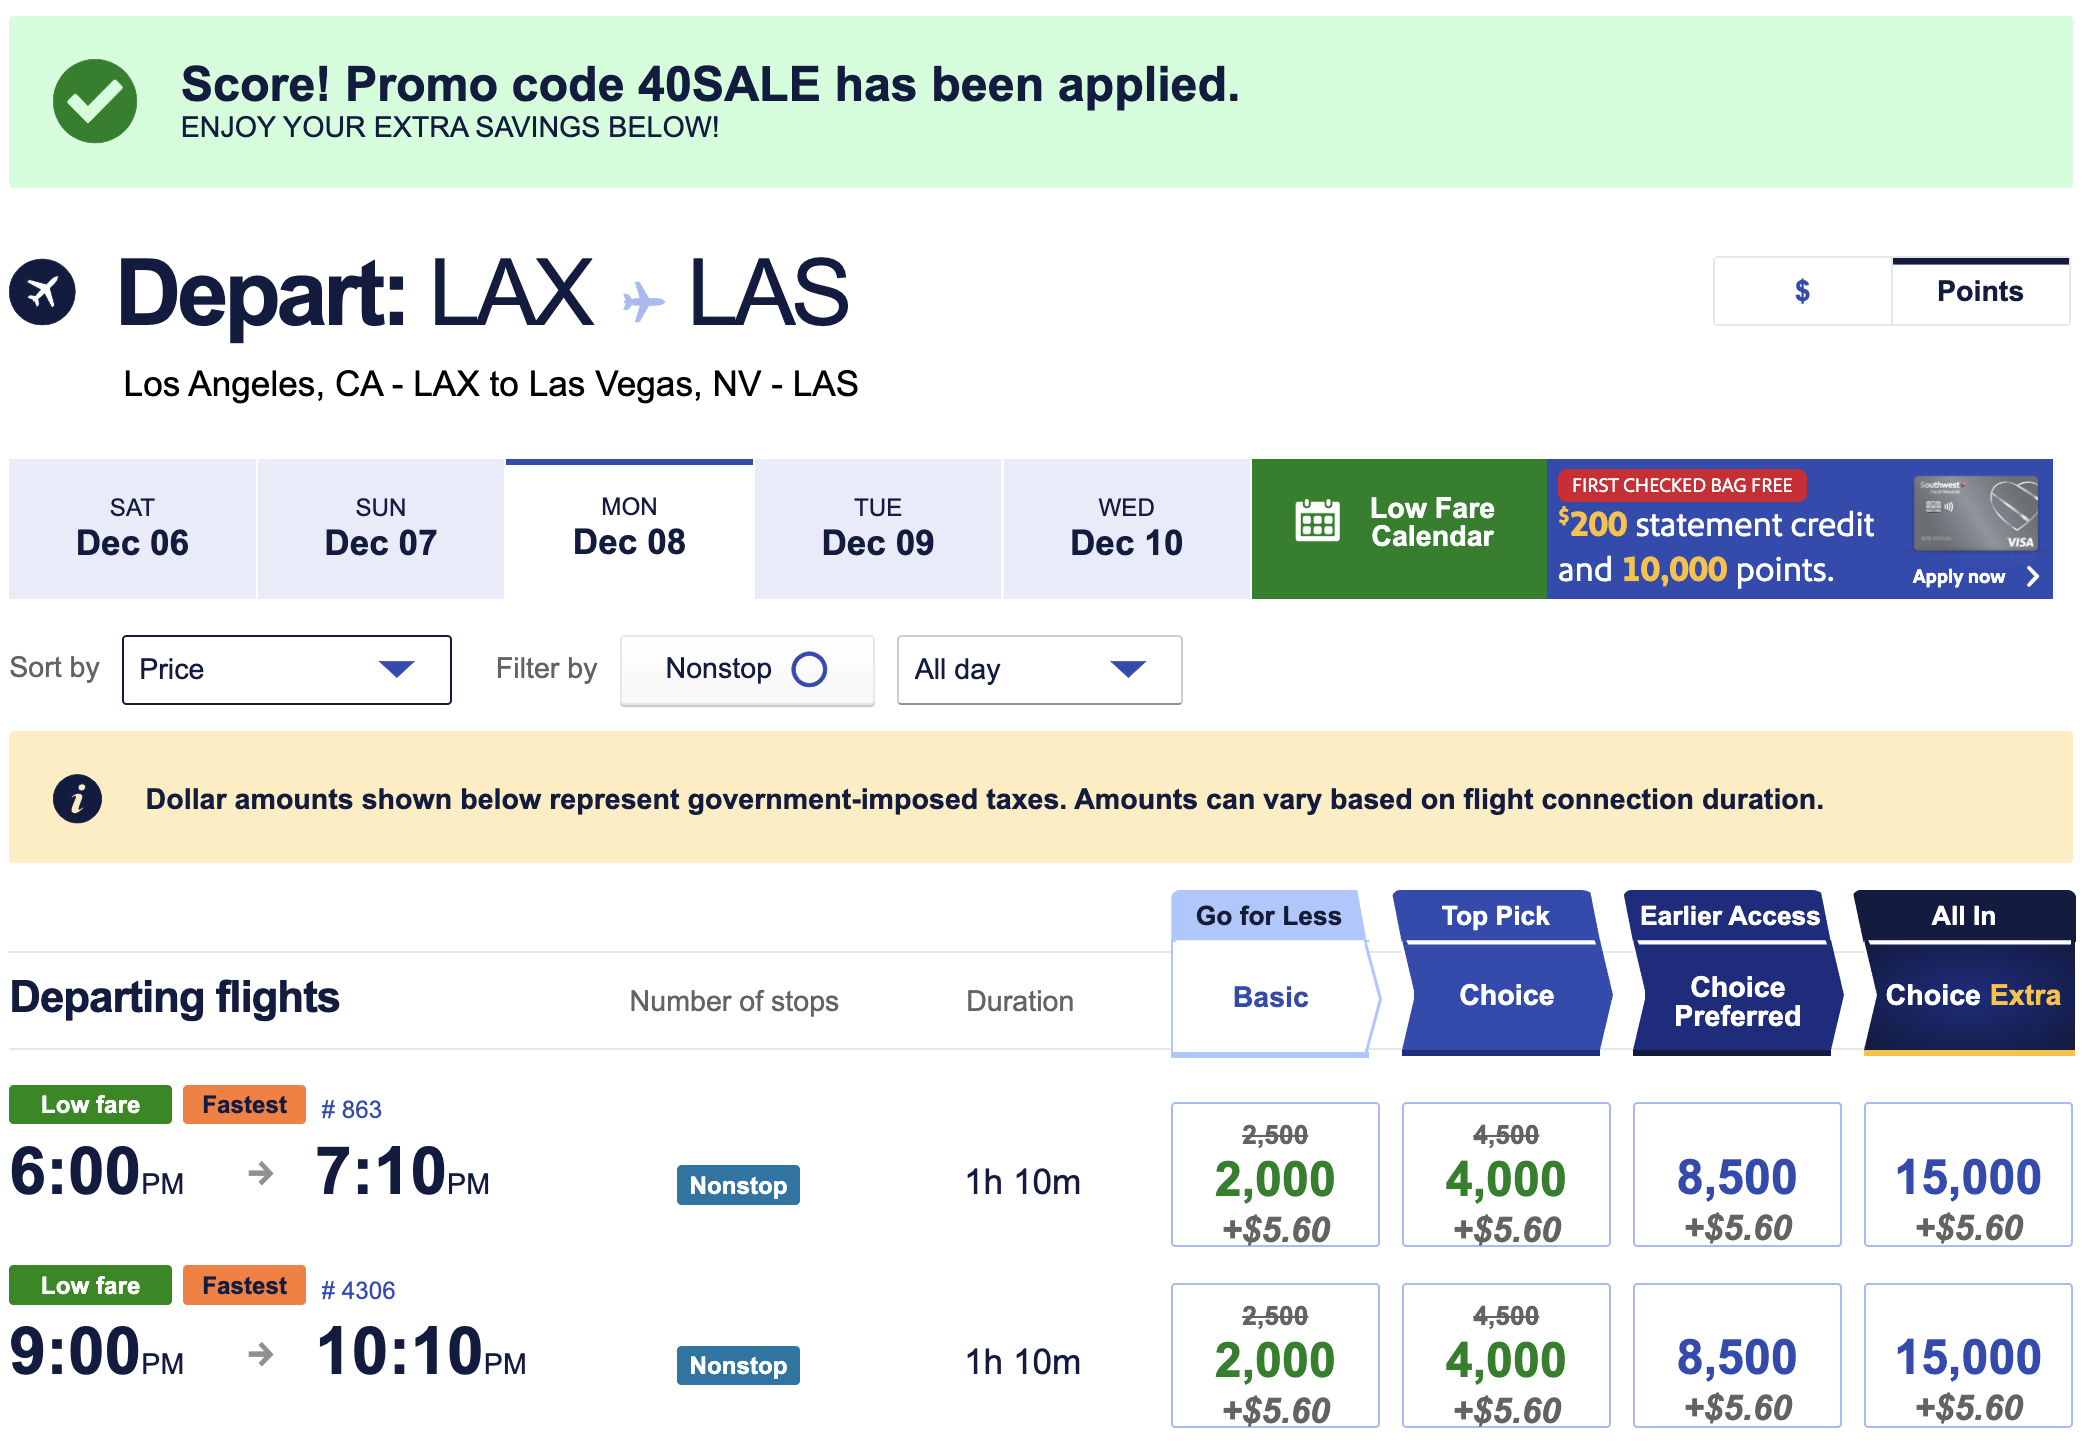Choose the 15,000 points Choice Extra fare for flight 4306

(x=1967, y=1356)
